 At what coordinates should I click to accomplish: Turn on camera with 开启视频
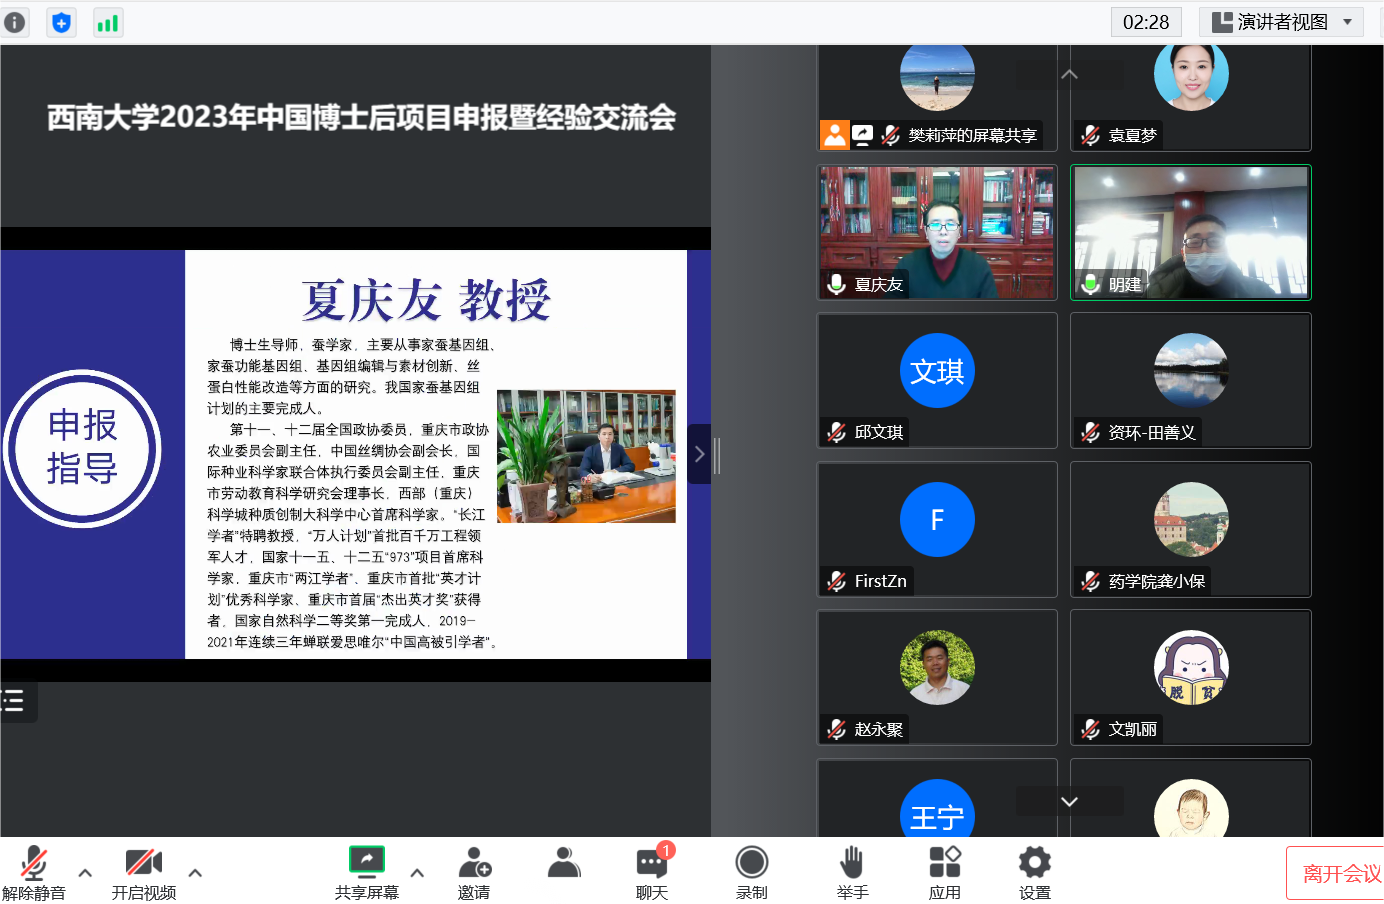143,871
